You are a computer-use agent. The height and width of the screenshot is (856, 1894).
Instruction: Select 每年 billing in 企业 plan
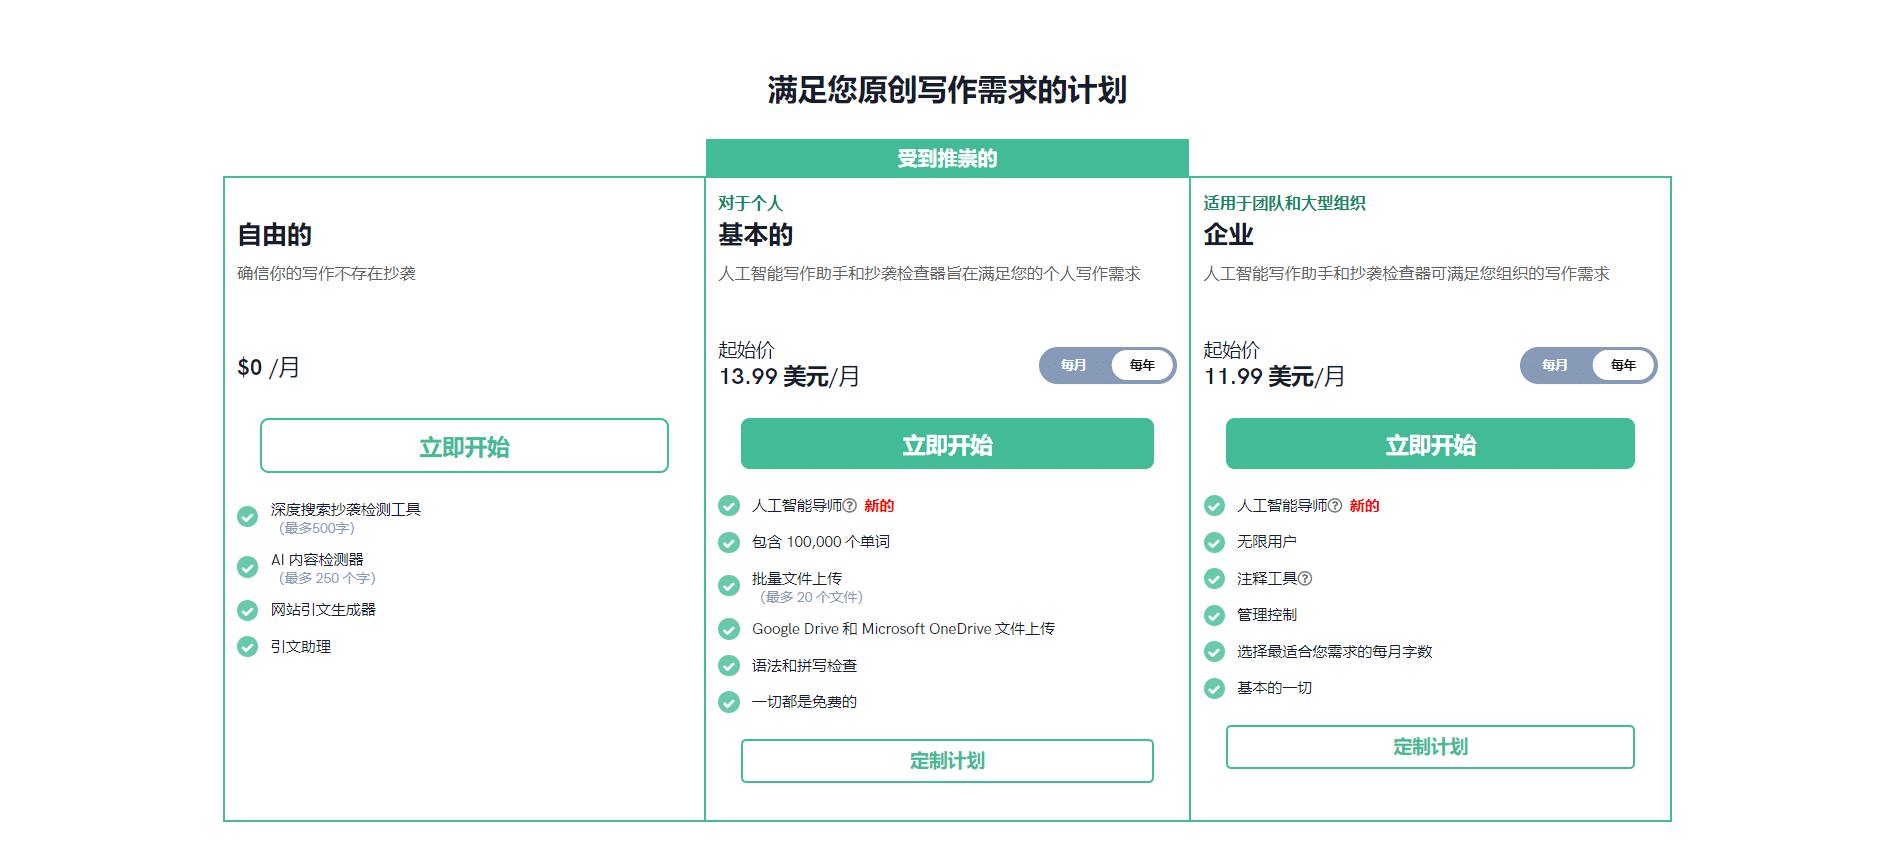tap(1623, 366)
